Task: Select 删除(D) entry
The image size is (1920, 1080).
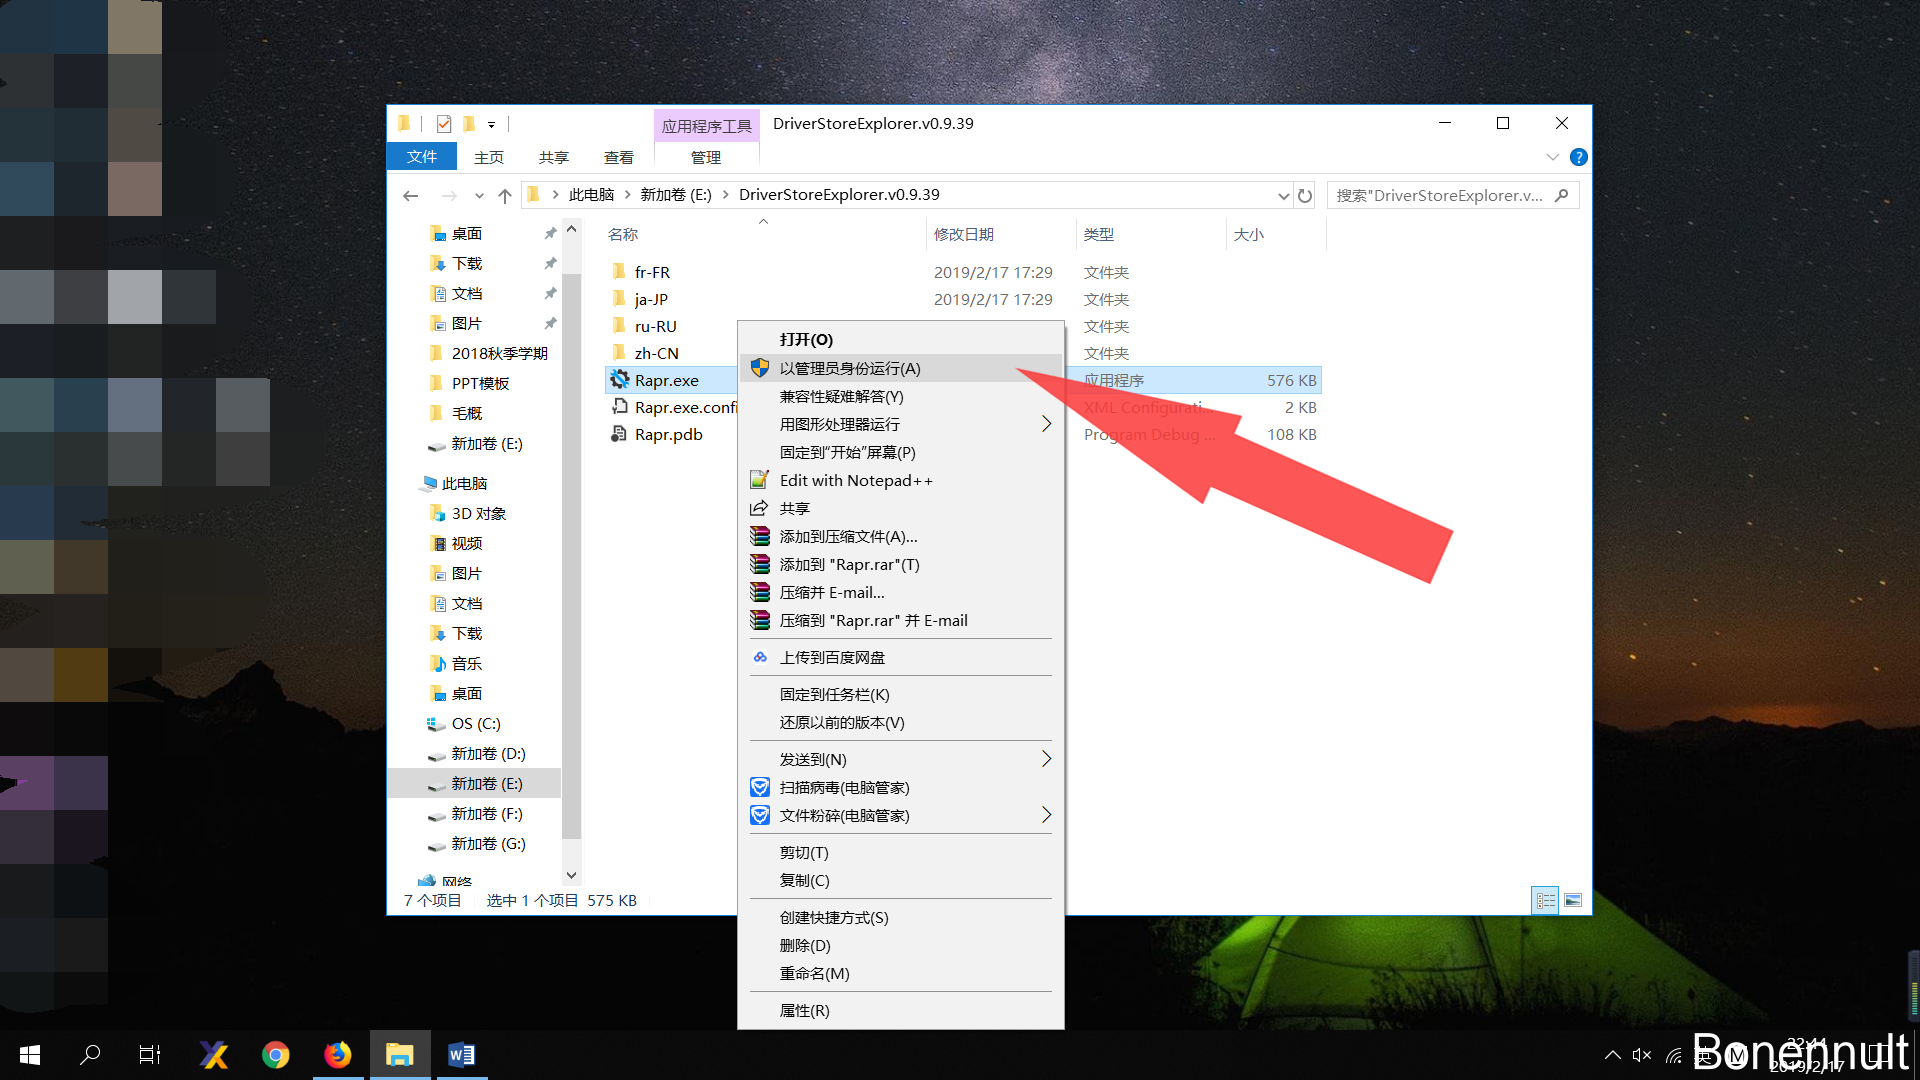Action: [x=900, y=945]
